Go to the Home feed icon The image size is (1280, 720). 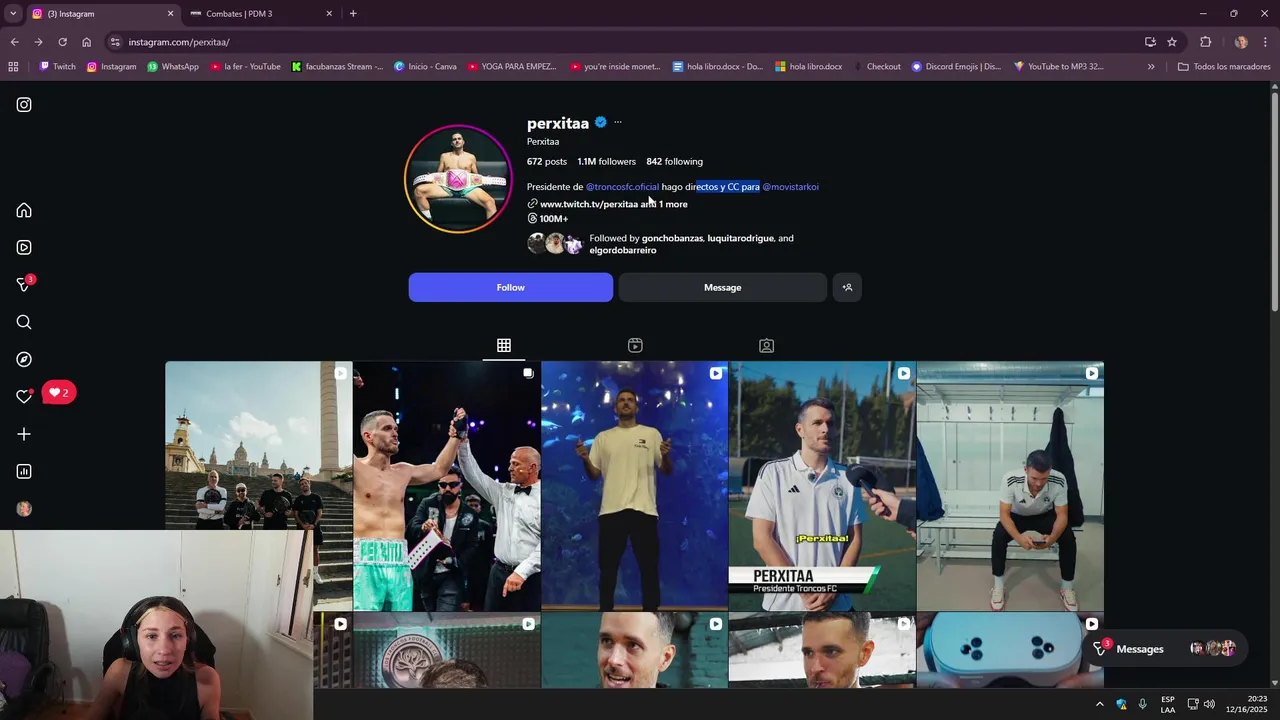[x=24, y=210]
